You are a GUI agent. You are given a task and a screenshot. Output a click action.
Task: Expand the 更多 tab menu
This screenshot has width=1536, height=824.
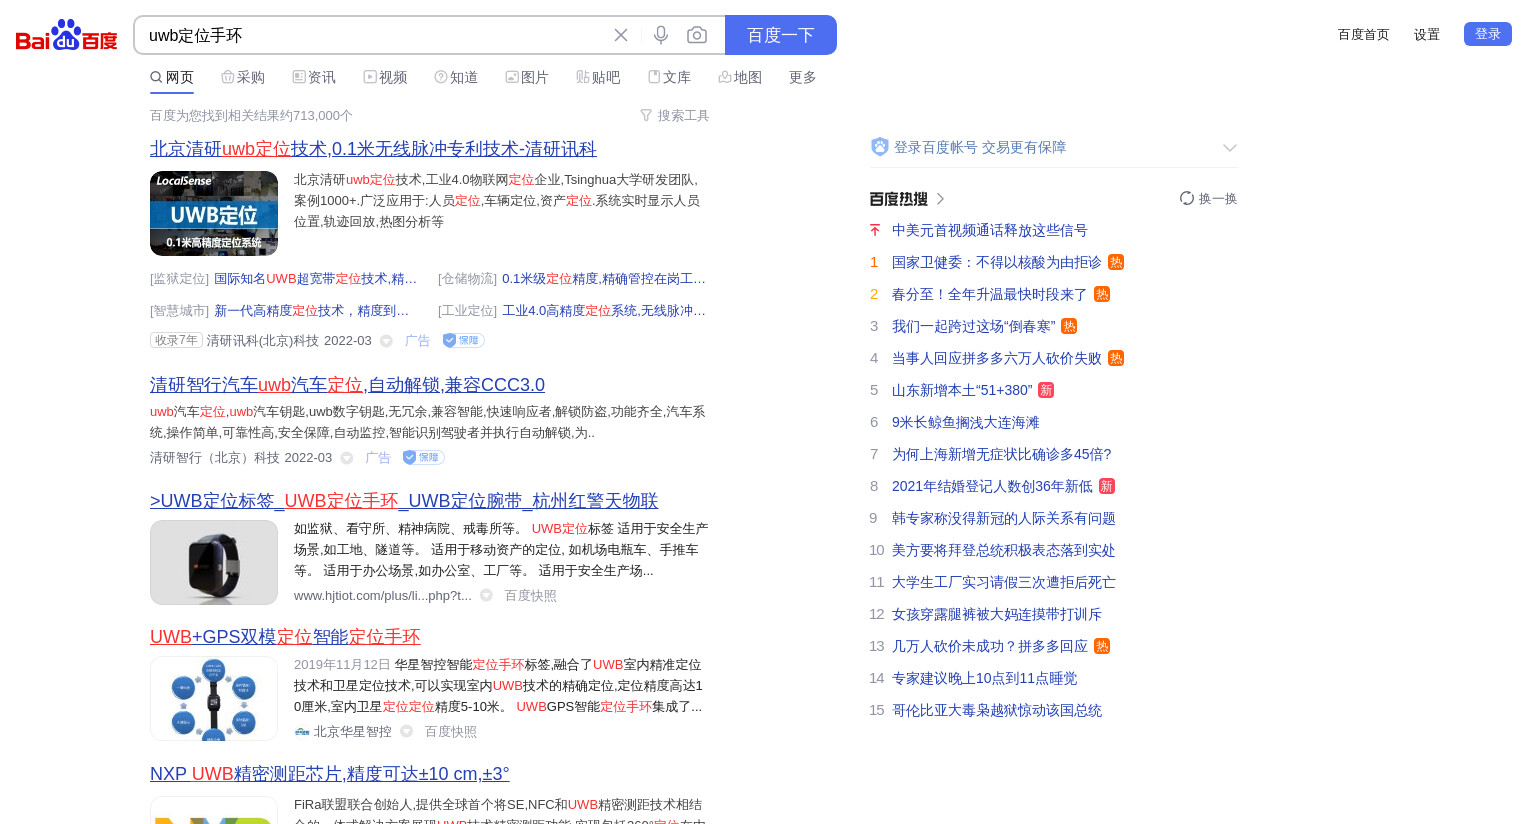pyautogui.click(x=803, y=77)
